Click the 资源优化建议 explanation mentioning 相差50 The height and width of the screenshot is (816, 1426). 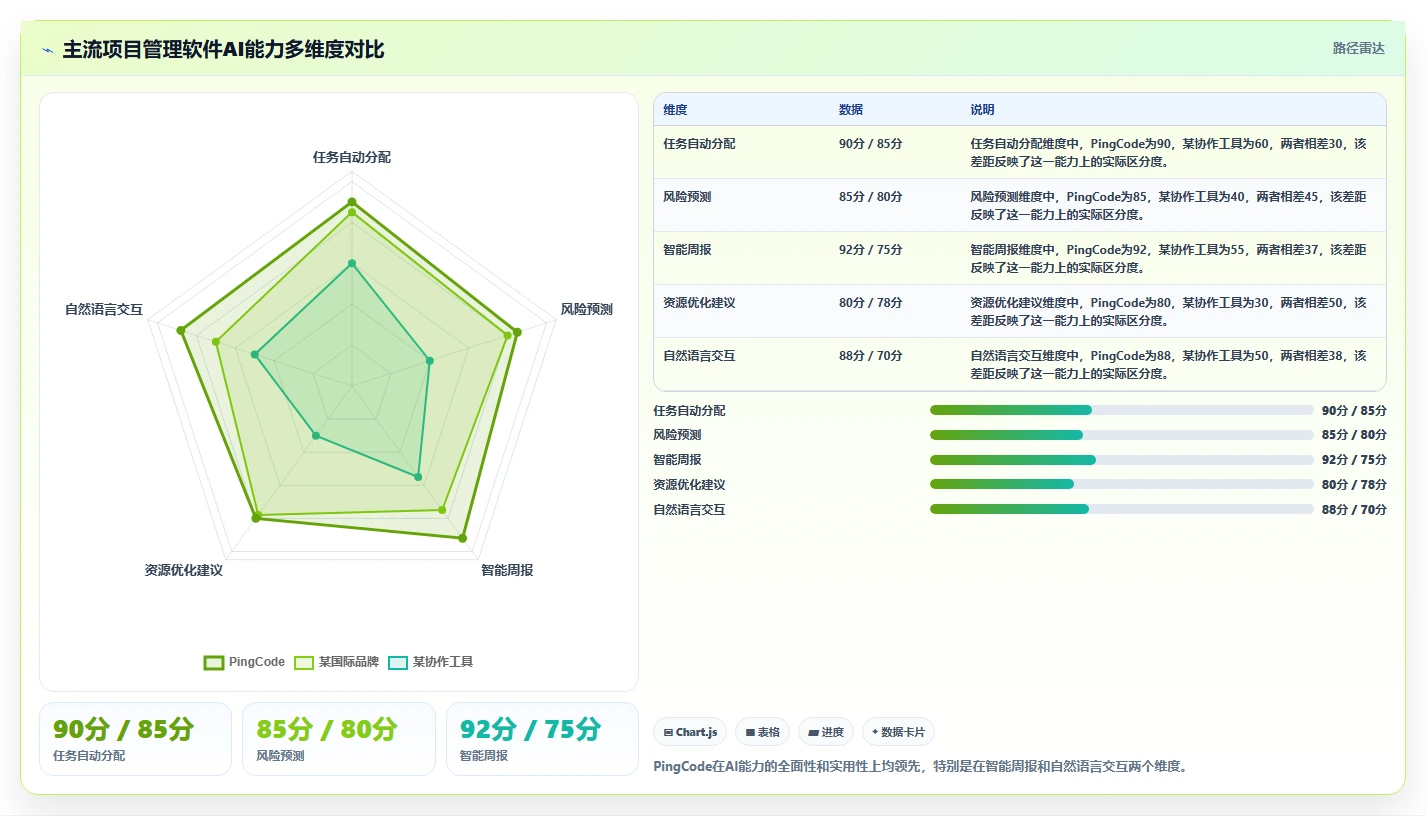click(1168, 312)
